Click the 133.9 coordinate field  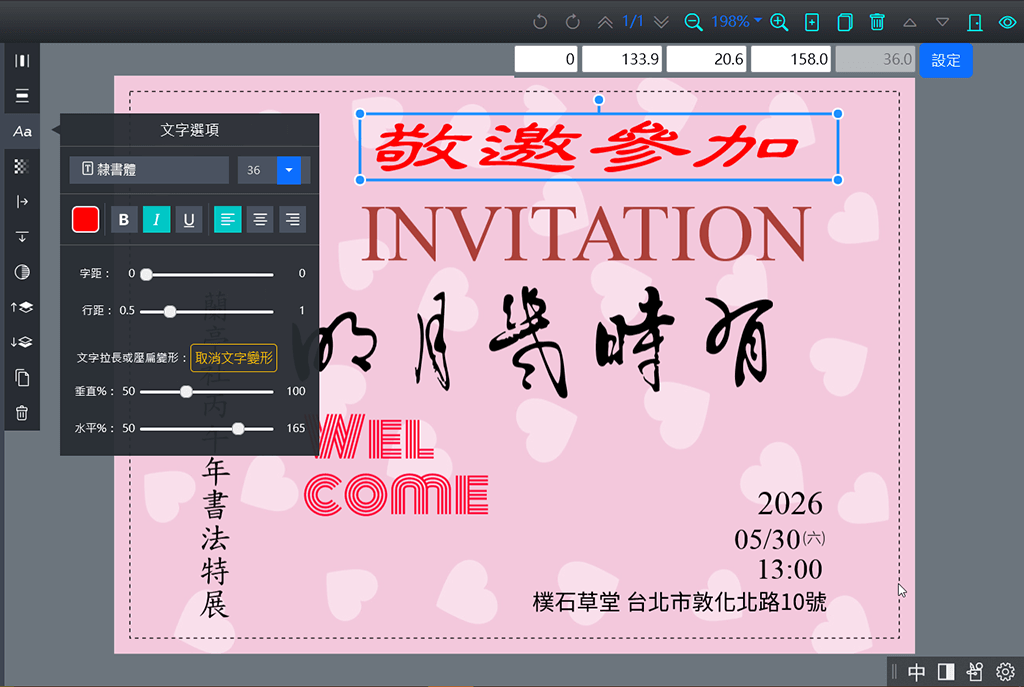pos(622,59)
